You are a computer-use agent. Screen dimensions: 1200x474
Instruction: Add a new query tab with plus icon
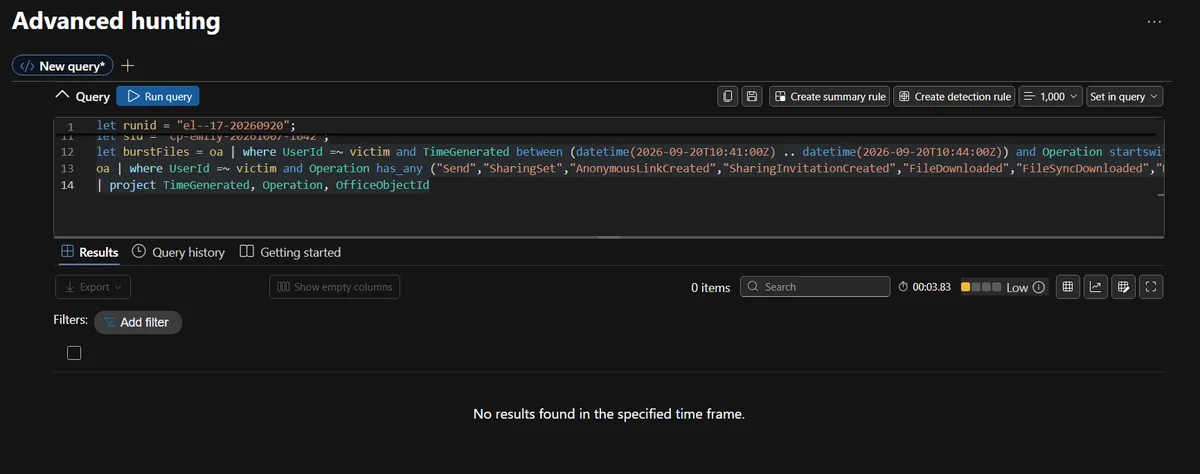pos(128,66)
